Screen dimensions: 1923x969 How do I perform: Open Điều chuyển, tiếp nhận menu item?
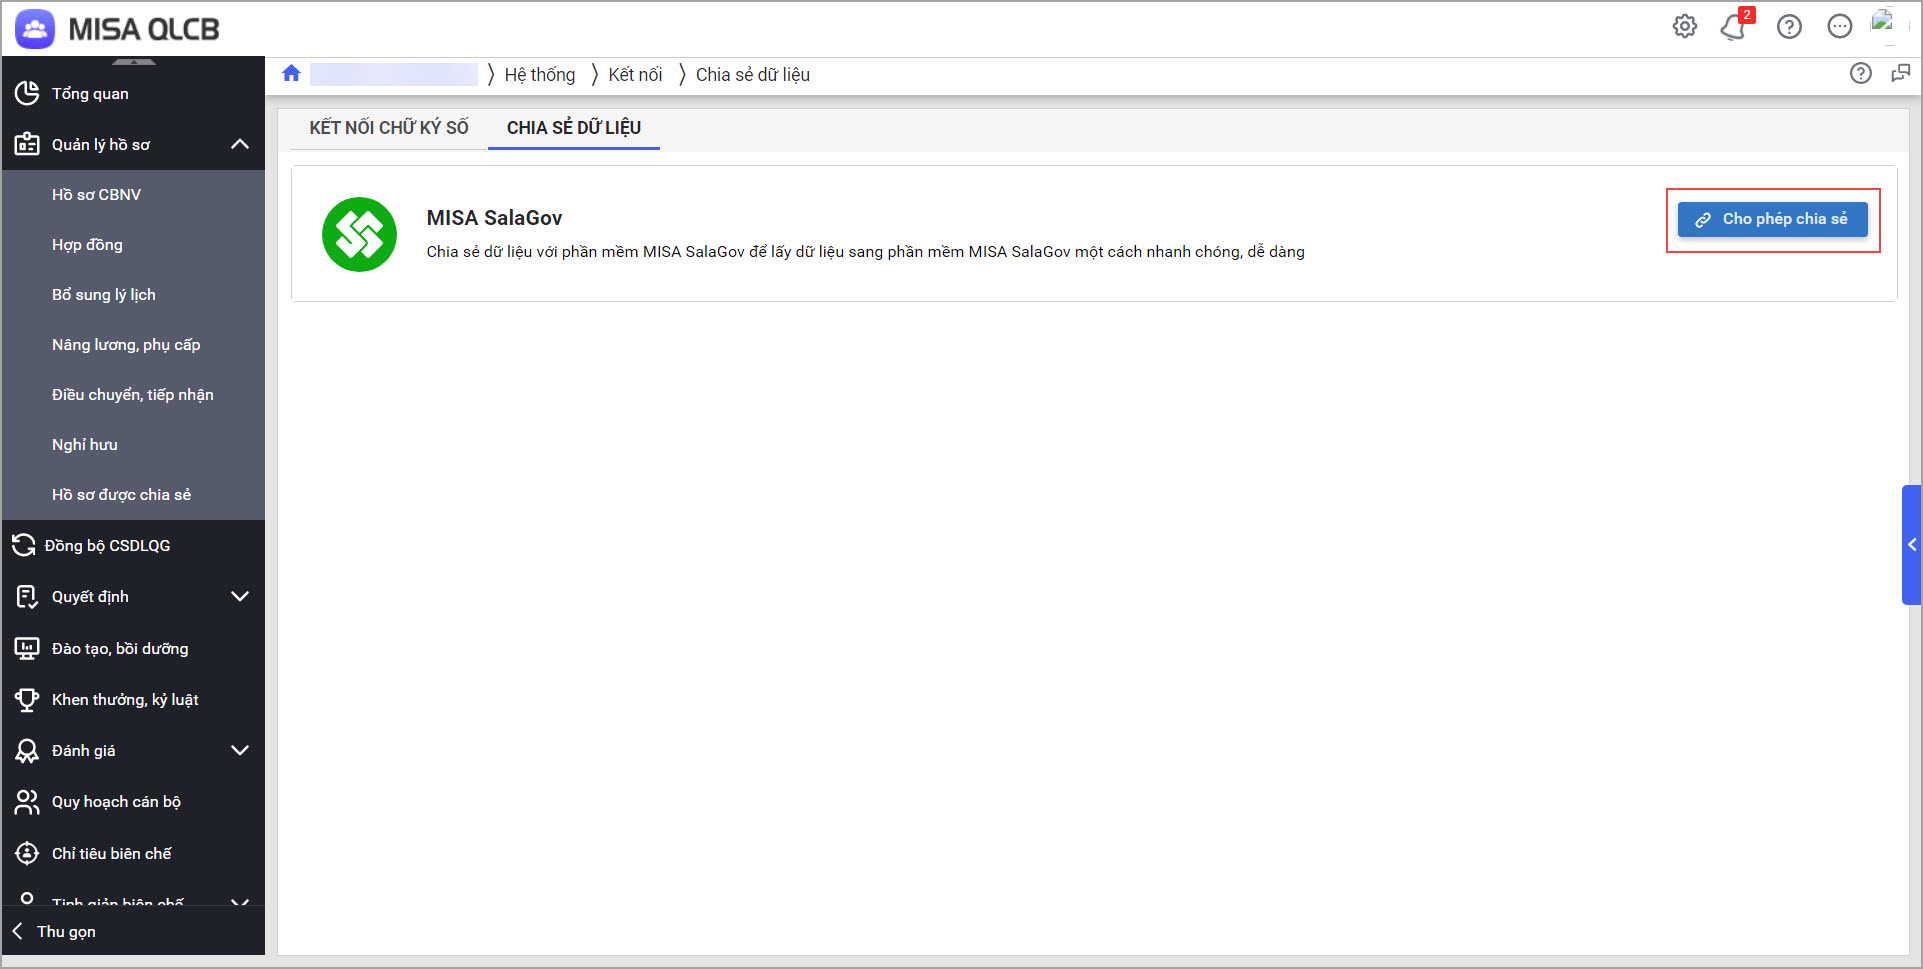click(134, 395)
